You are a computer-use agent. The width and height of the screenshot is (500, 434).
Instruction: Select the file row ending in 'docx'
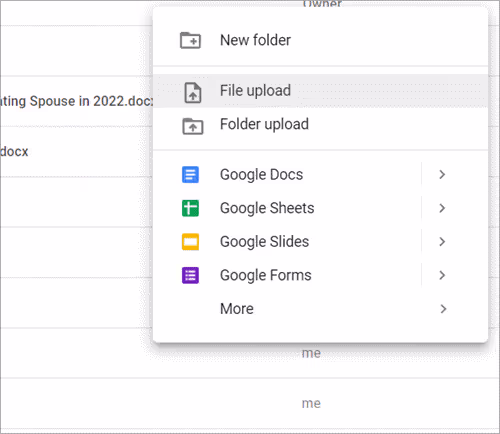76,152
